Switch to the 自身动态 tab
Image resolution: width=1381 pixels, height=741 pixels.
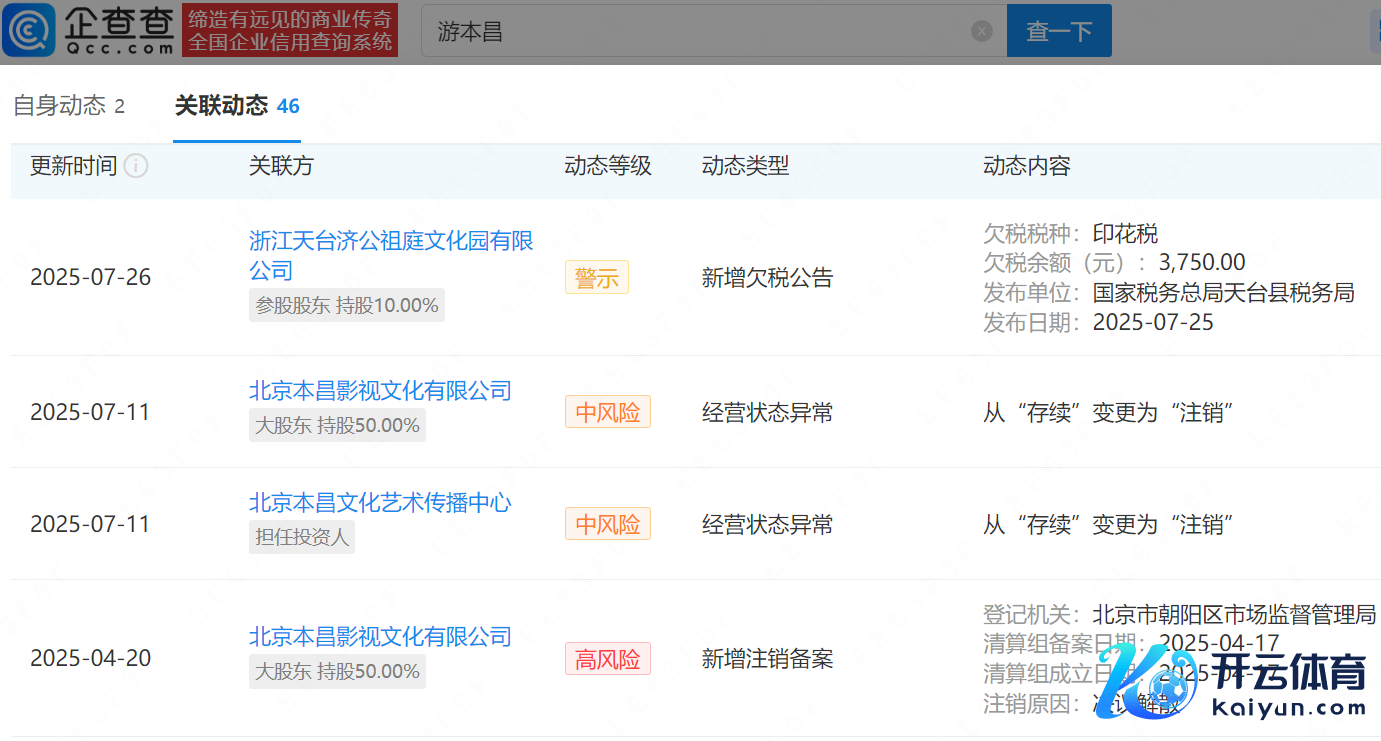[x=68, y=106]
